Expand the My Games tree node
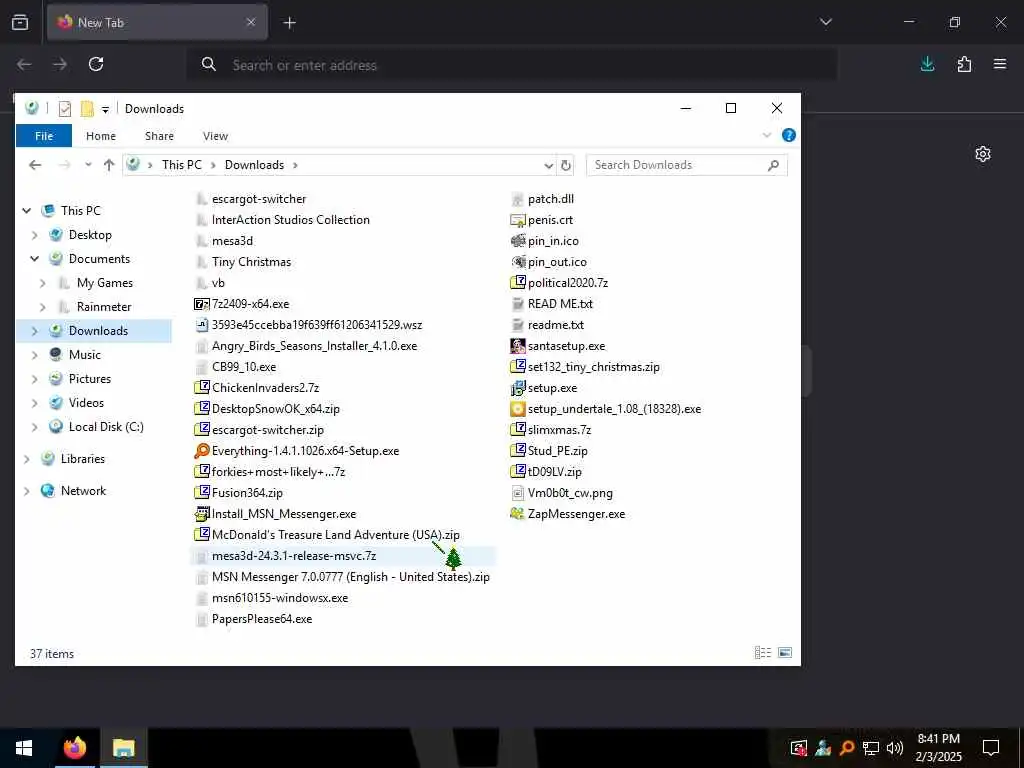1024x768 pixels. pyautogui.click(x=42, y=283)
